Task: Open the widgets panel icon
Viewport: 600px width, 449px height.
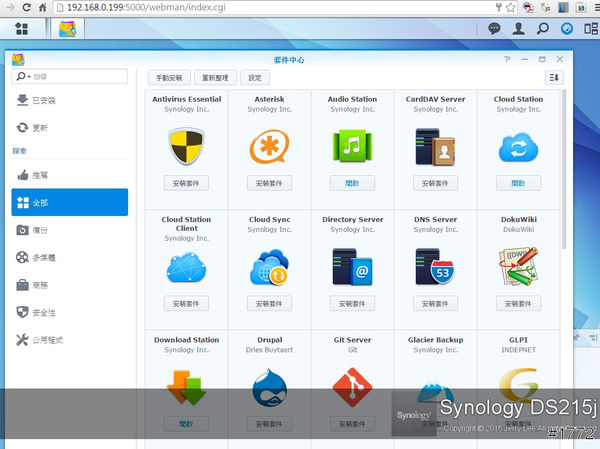Action: tap(567, 28)
